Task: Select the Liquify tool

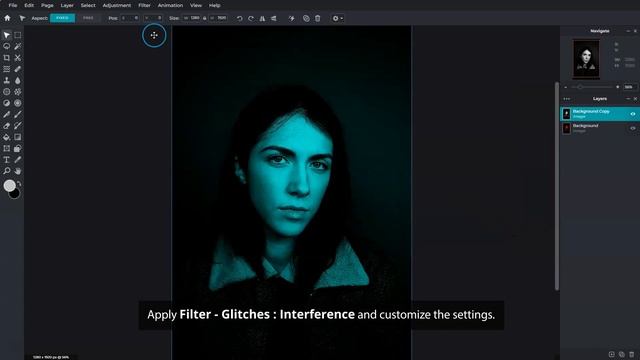Action: point(7,69)
